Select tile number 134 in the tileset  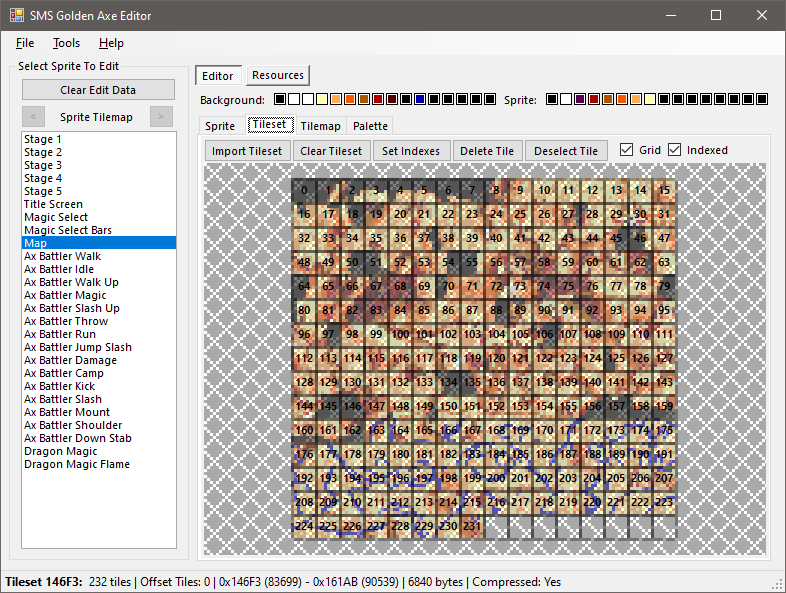[x=448, y=382]
